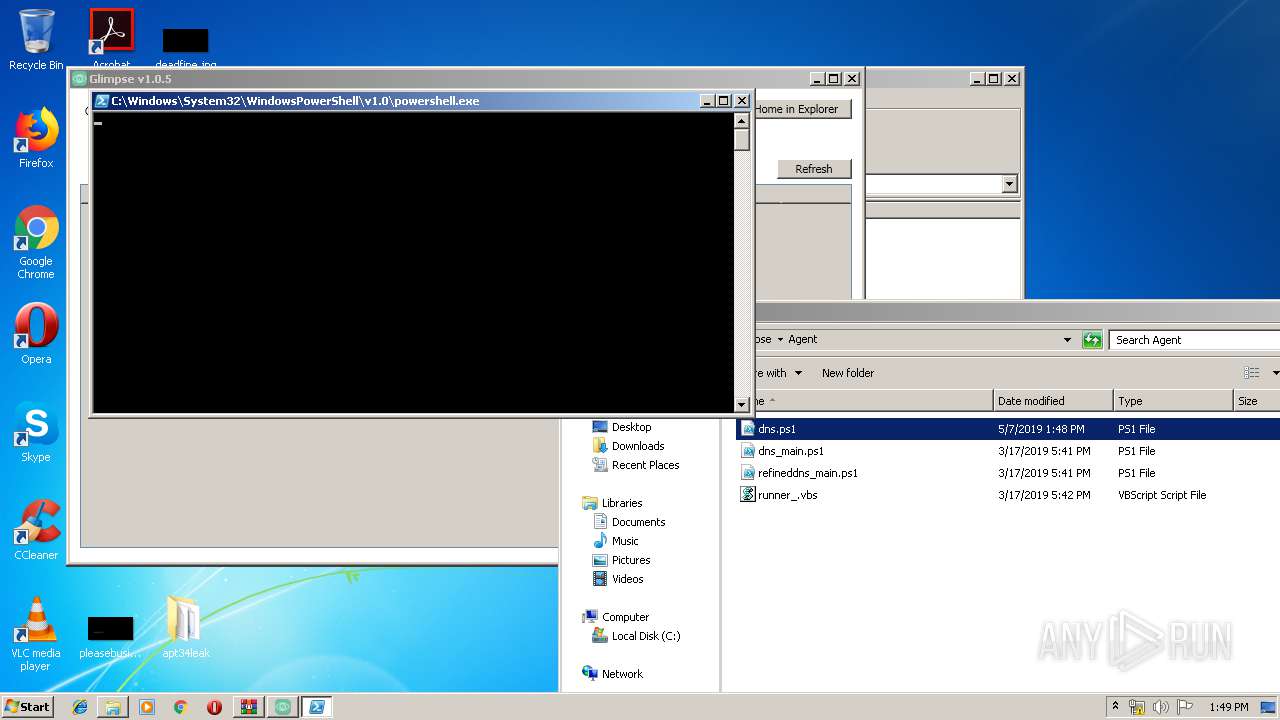This screenshot has width=1280, height=720.
Task: Click the Agent breadcrumb in address bar
Action: click(802, 340)
